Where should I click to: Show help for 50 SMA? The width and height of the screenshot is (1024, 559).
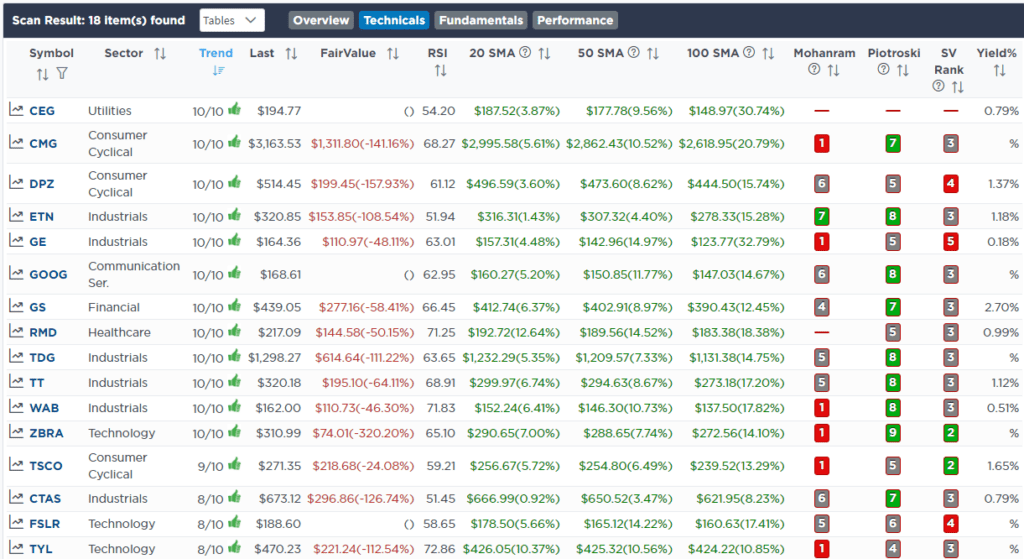pyautogui.click(x=633, y=52)
